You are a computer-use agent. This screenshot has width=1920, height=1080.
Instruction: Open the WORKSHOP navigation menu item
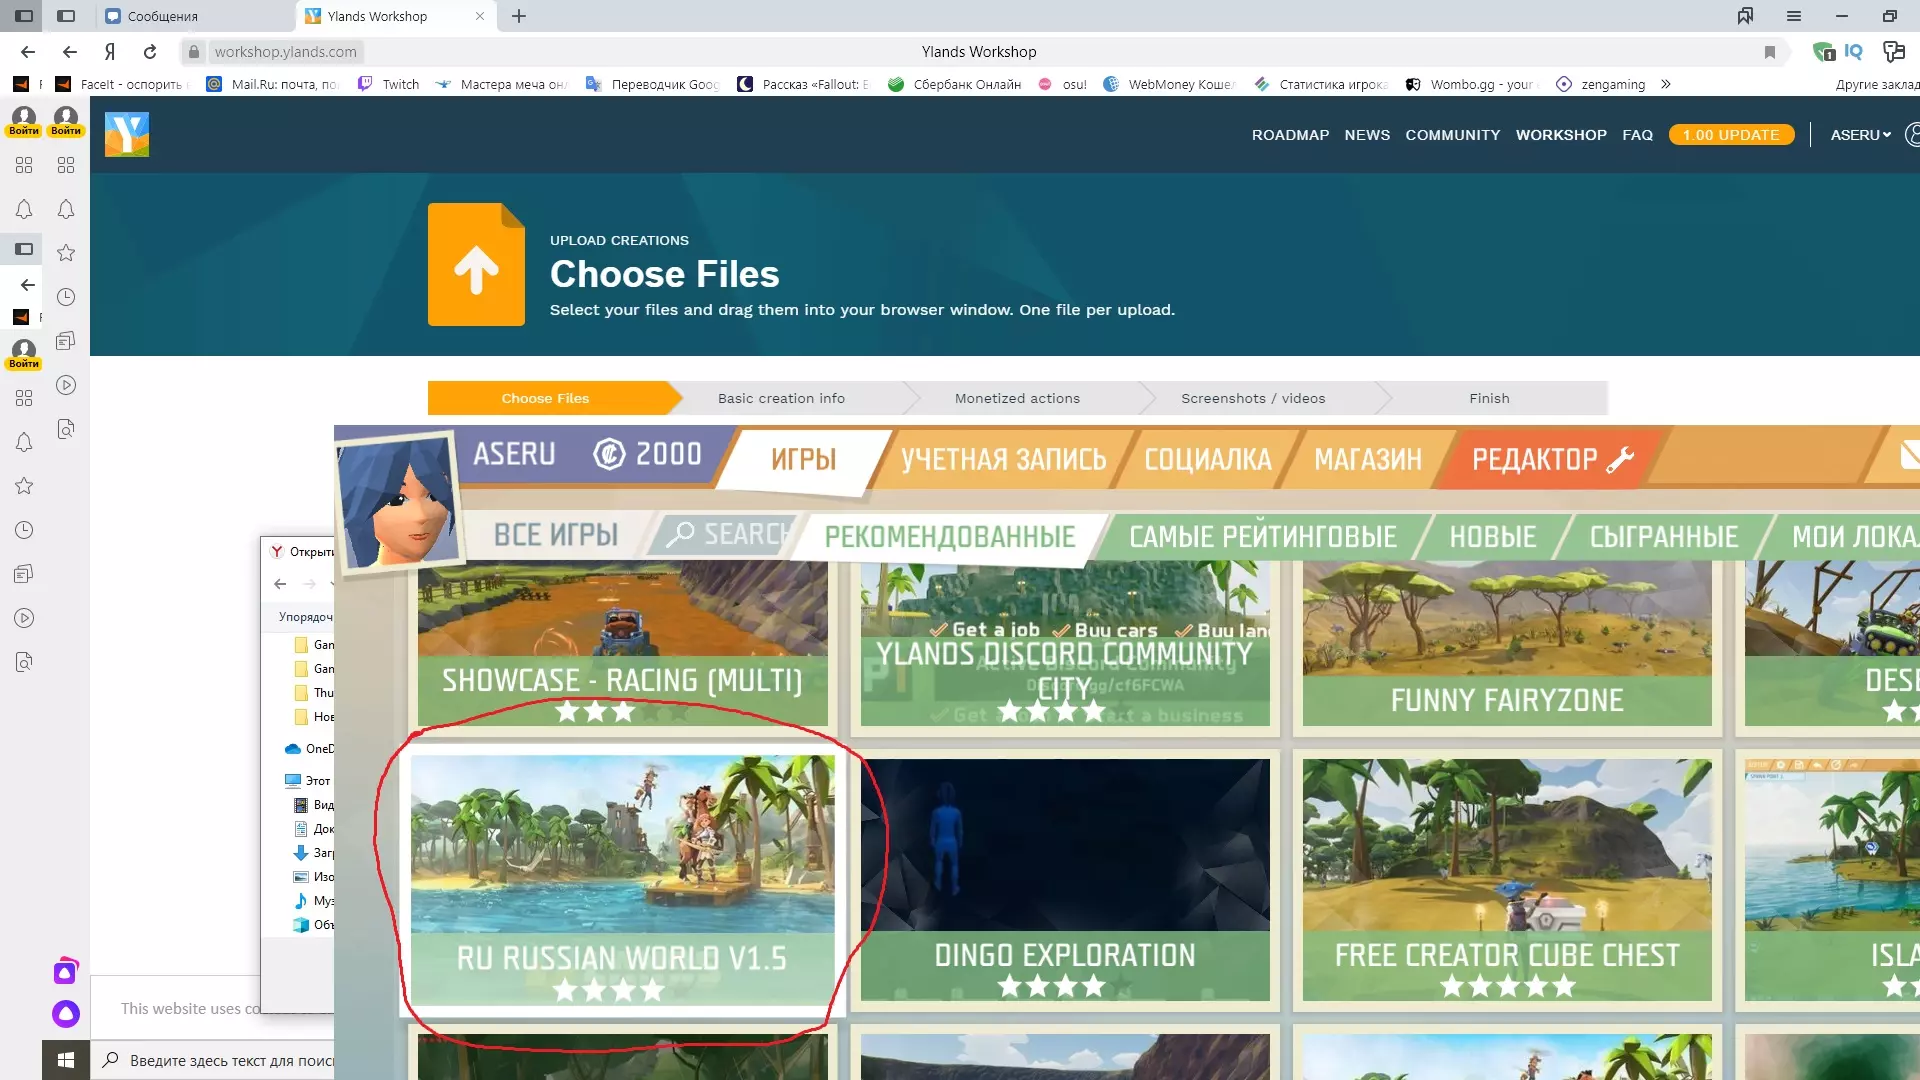click(1560, 135)
